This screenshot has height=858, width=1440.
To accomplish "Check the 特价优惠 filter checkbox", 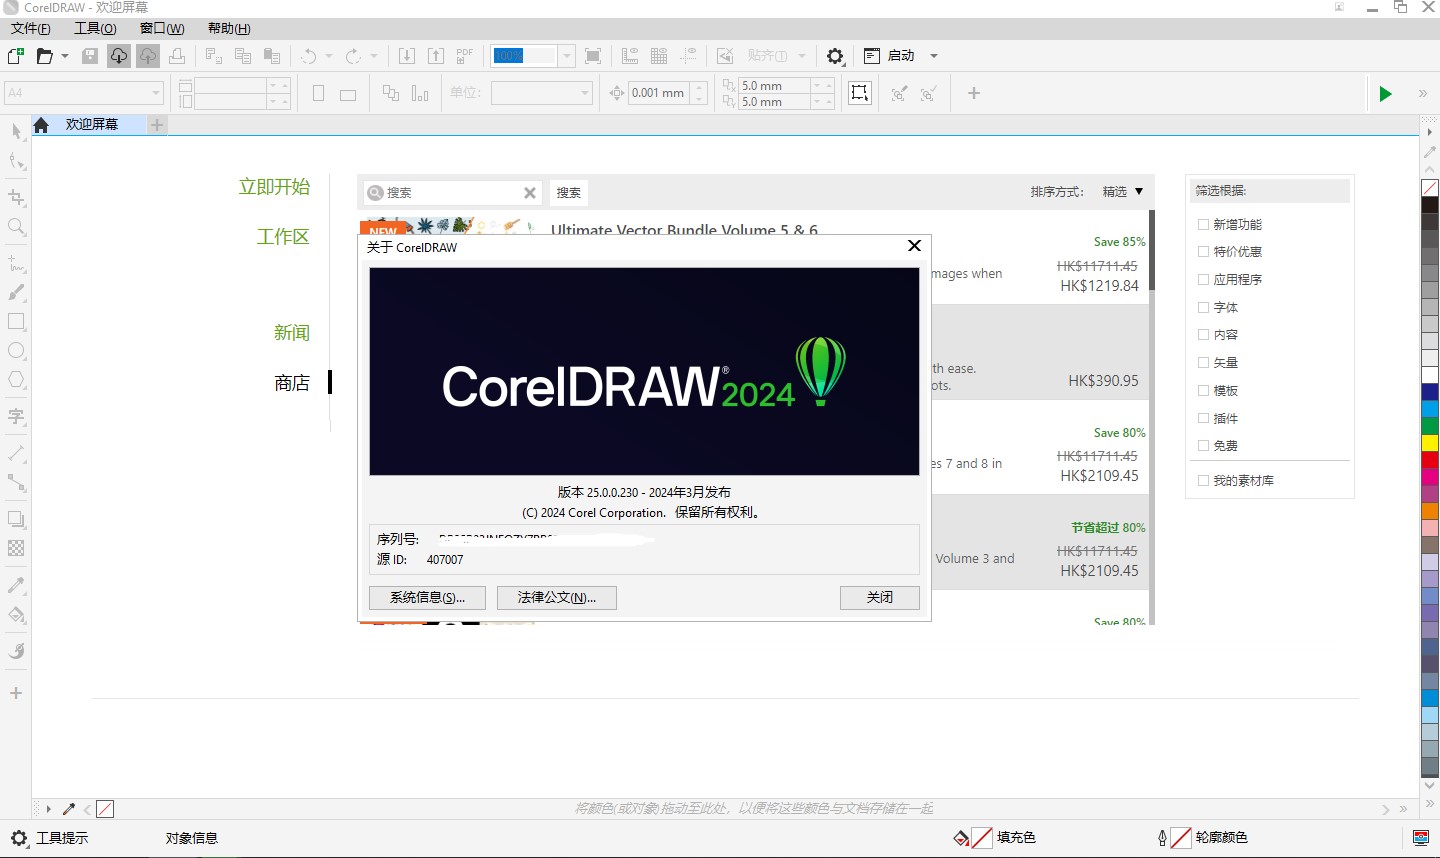I will coord(1204,252).
